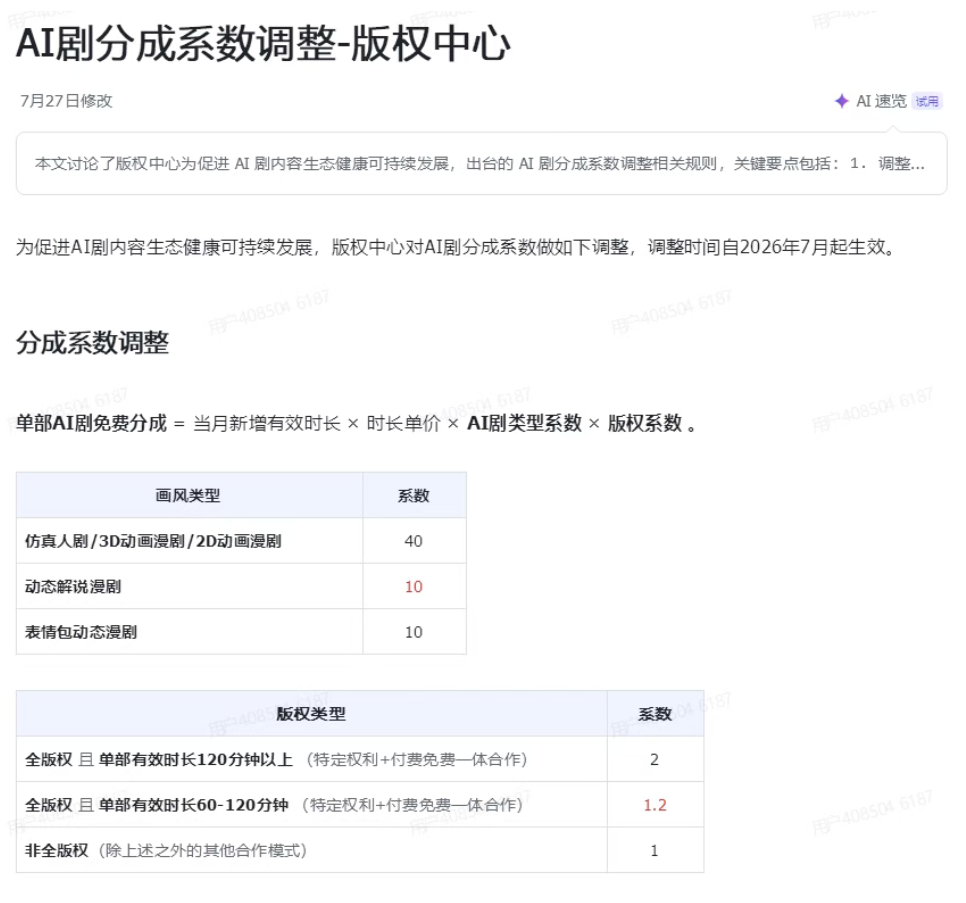Viewport: 966px width, 903px height.
Task: Click the document title AI剧分成系数调整-版权中心
Action: point(264,44)
